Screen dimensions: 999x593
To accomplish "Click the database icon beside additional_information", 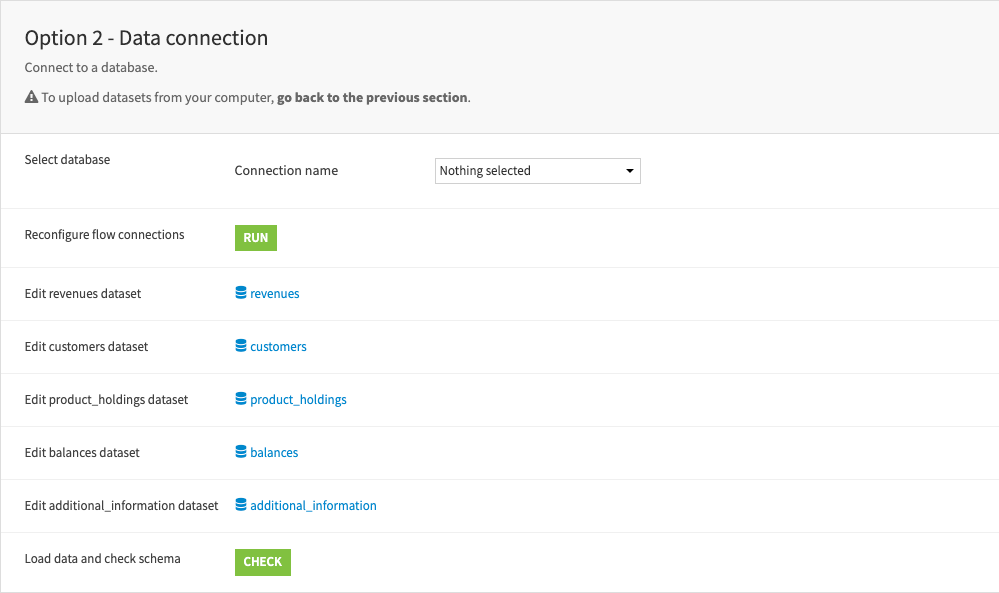I will coord(239,505).
